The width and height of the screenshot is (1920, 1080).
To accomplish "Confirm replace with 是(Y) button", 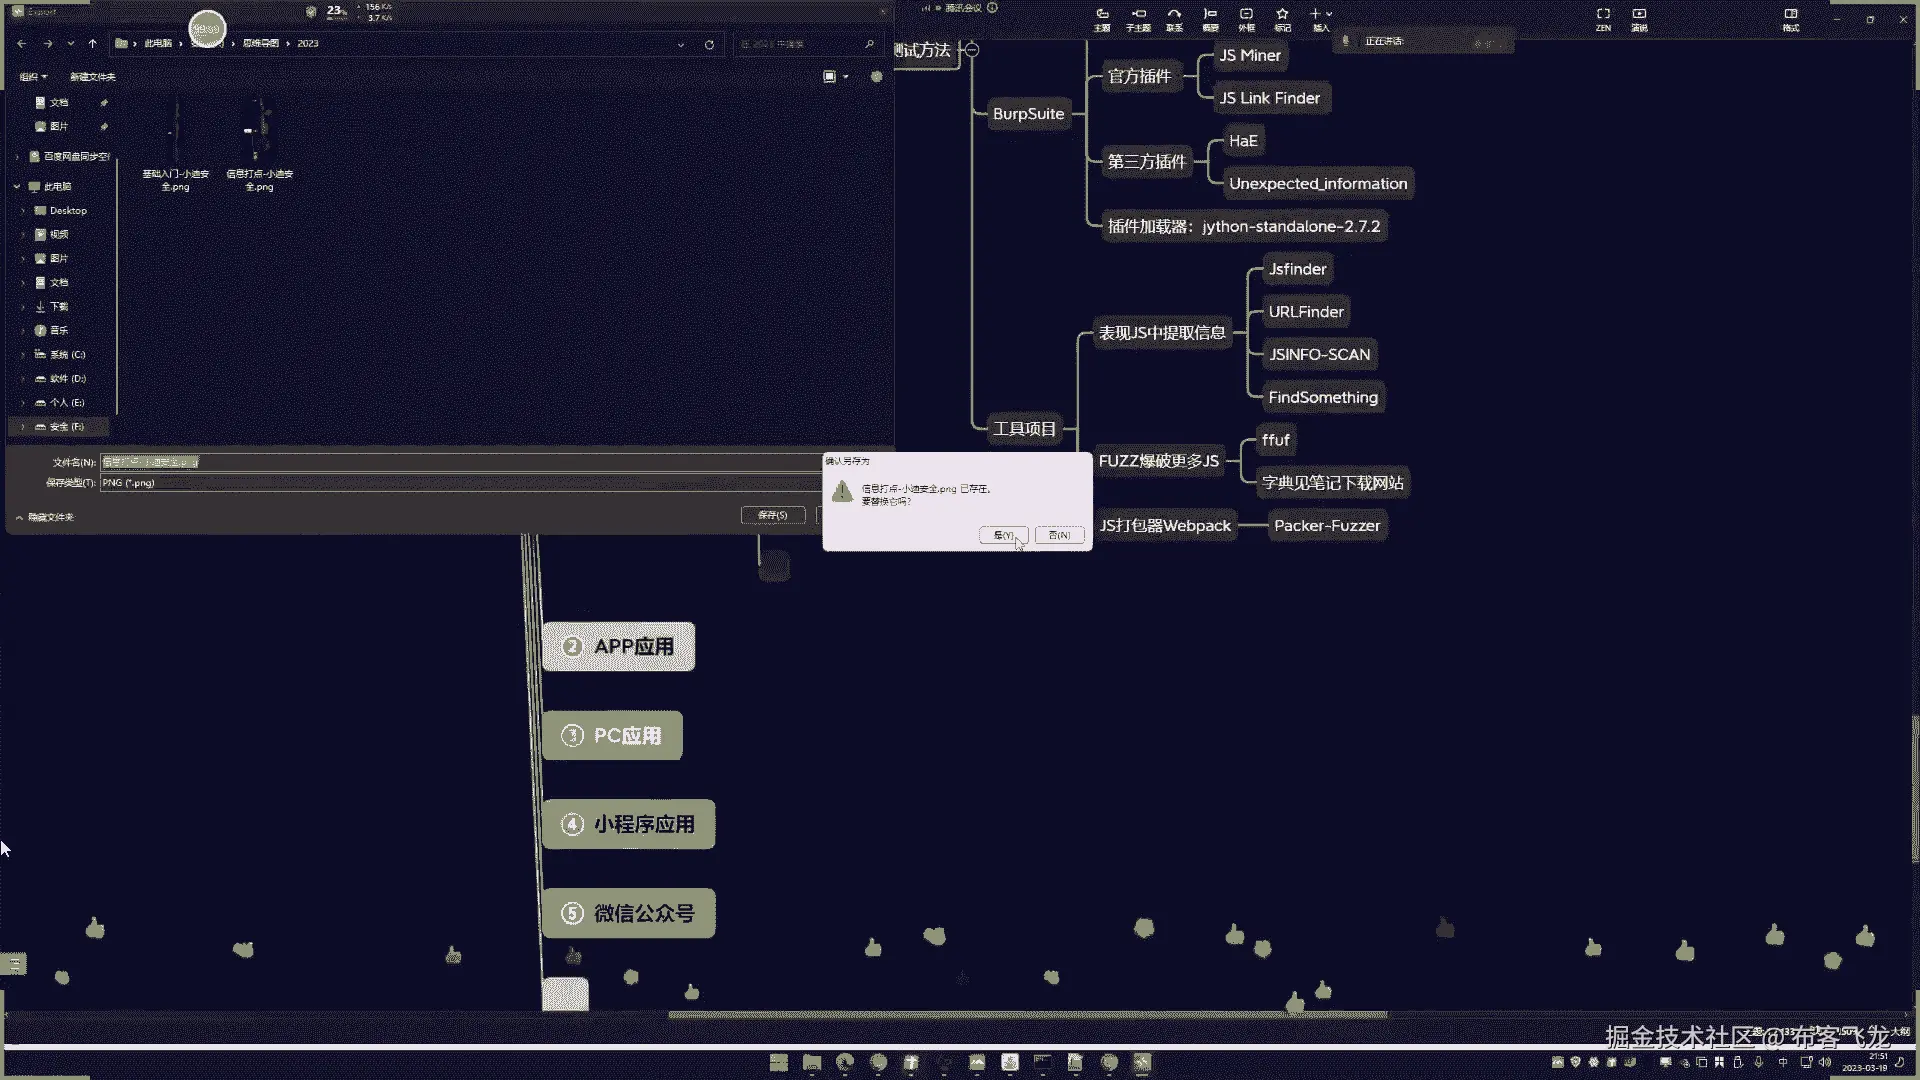I will [x=1003, y=536].
